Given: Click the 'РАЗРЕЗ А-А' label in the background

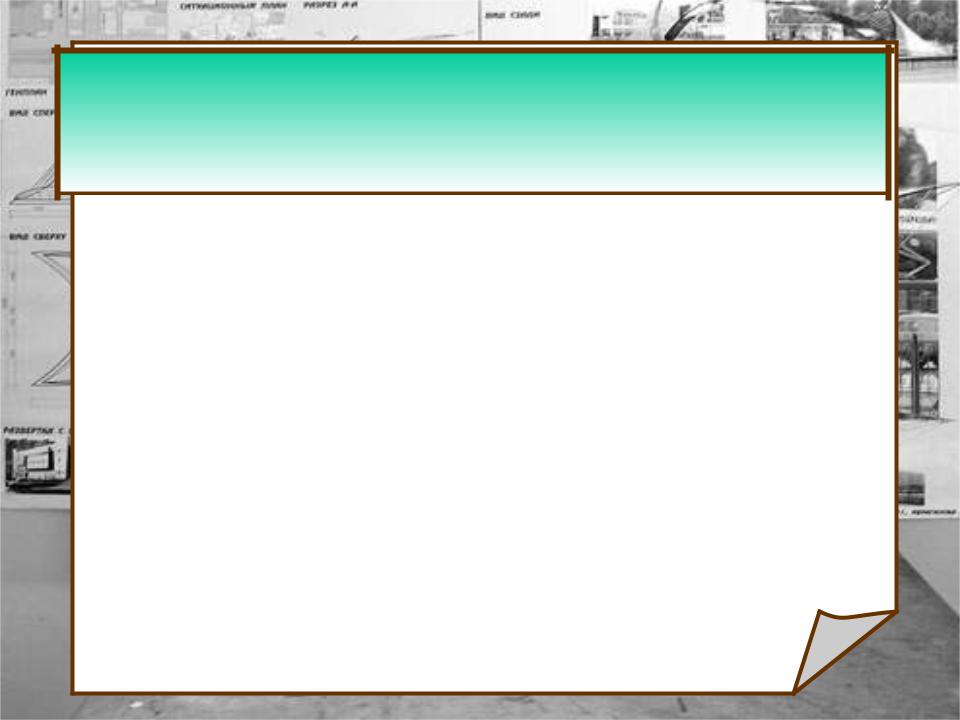Looking at the screenshot, I should coord(331,5).
